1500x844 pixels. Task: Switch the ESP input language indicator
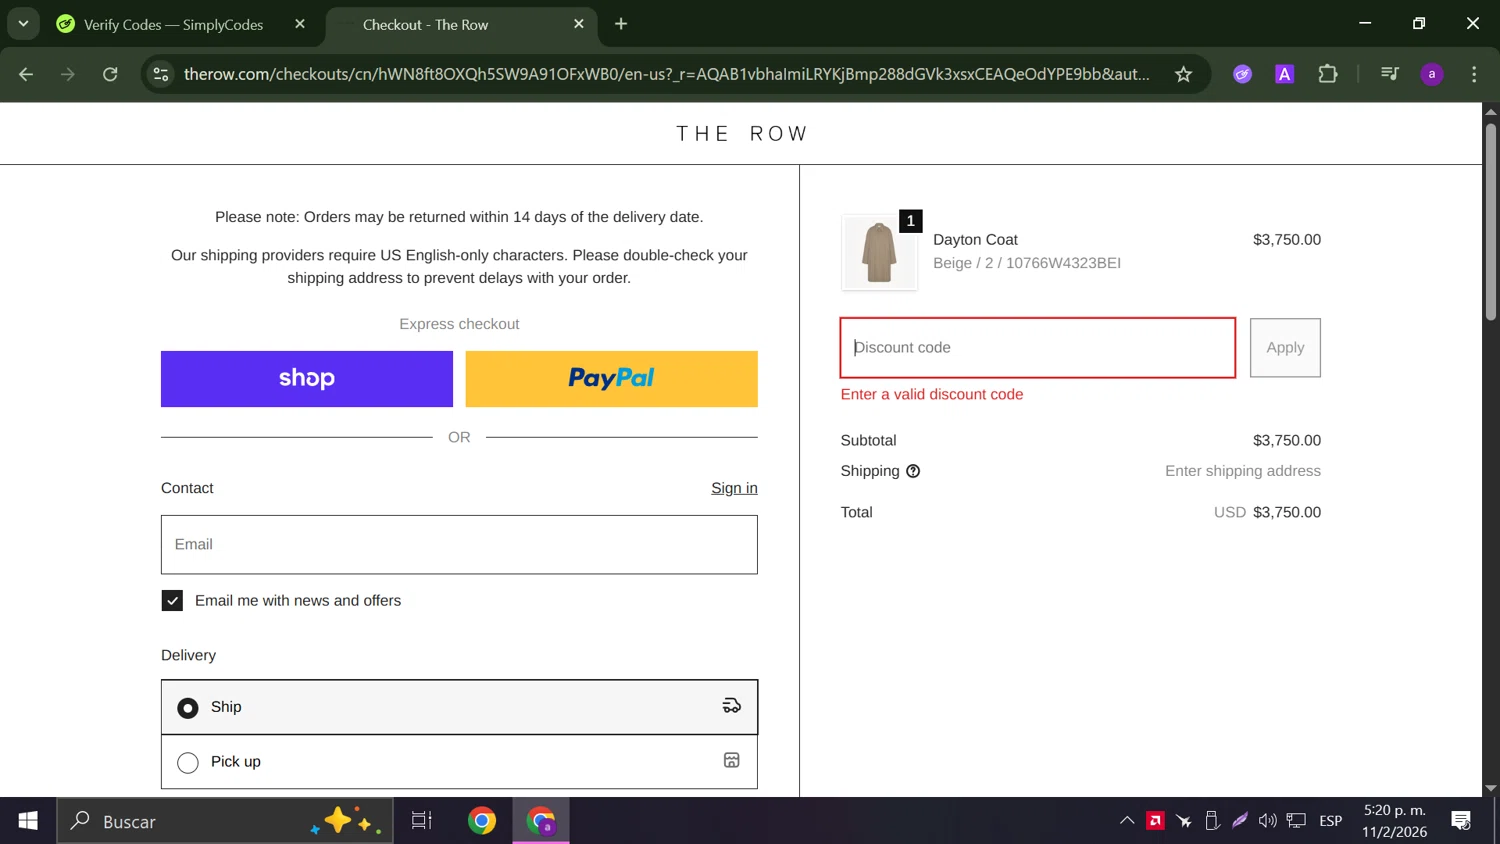[1331, 821]
